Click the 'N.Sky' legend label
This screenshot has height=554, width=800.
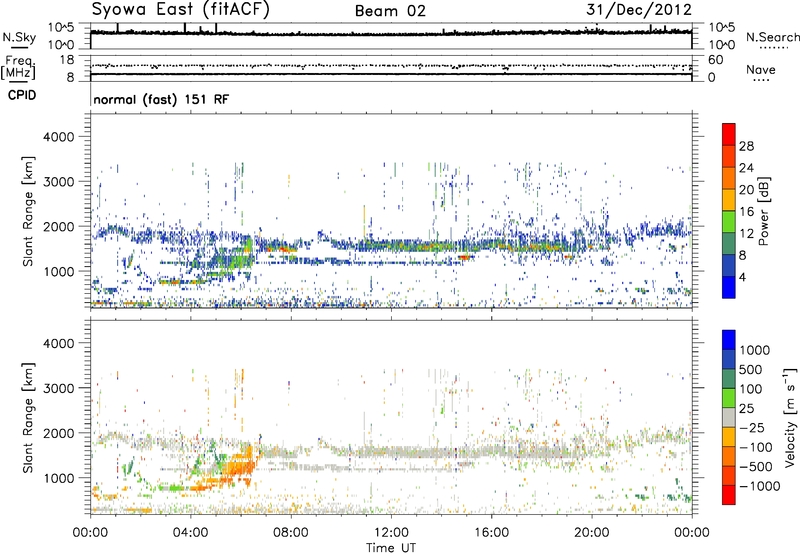click(x=19, y=37)
